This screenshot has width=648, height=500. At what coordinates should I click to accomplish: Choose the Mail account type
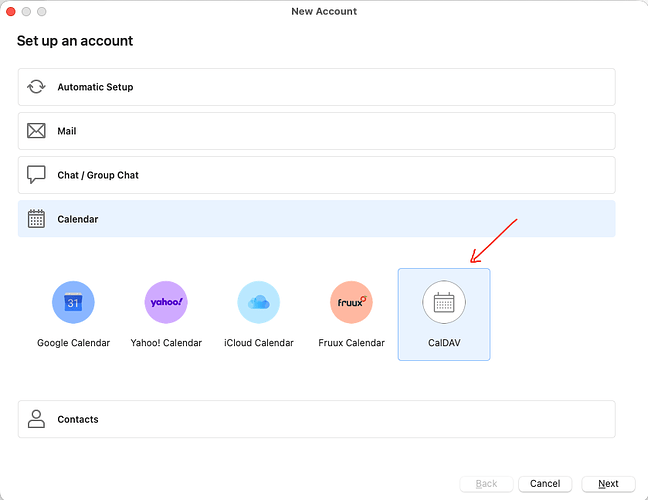tap(317, 131)
